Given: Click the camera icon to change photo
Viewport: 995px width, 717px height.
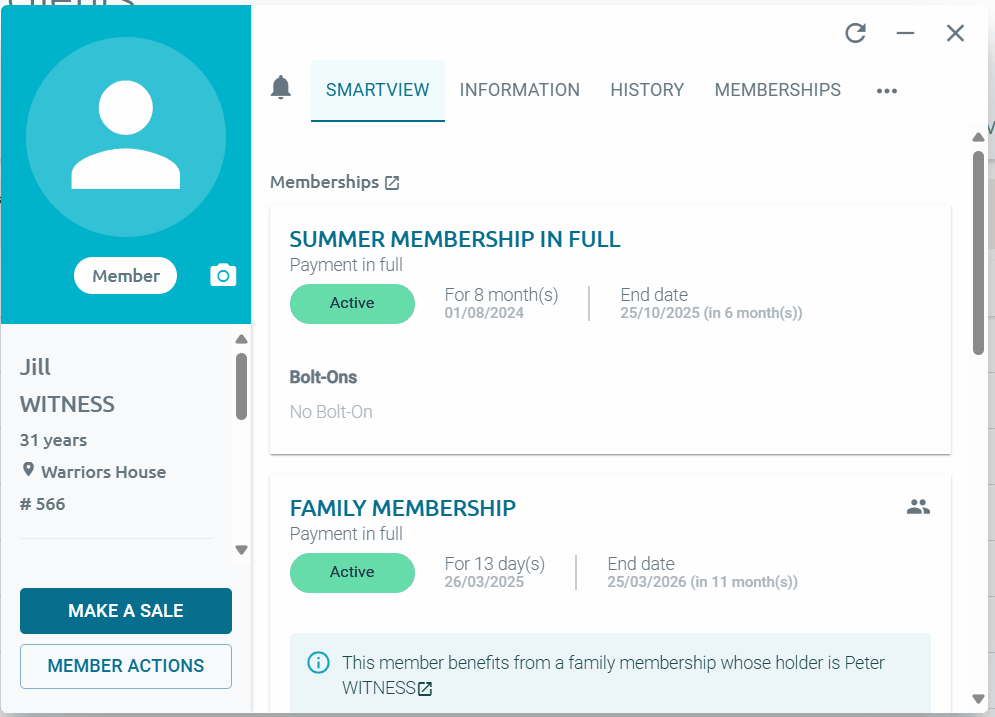Looking at the screenshot, I should pyautogui.click(x=223, y=275).
